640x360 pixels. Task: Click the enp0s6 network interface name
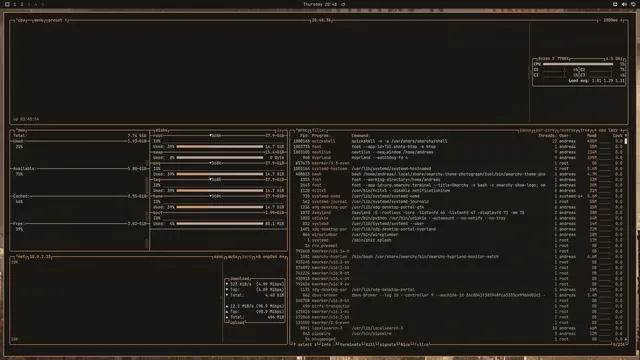[x=270, y=257]
